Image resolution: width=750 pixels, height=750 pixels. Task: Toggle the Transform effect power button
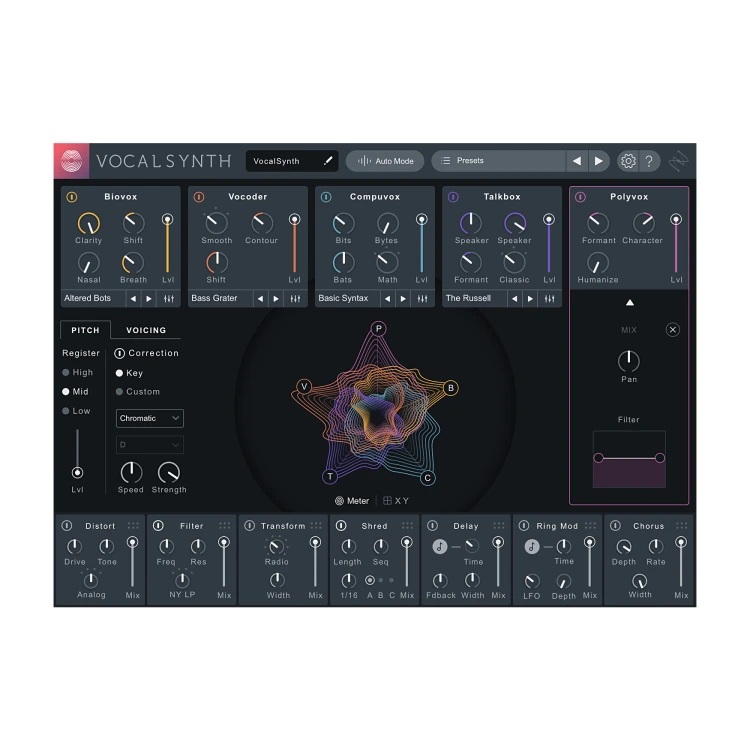click(x=250, y=525)
